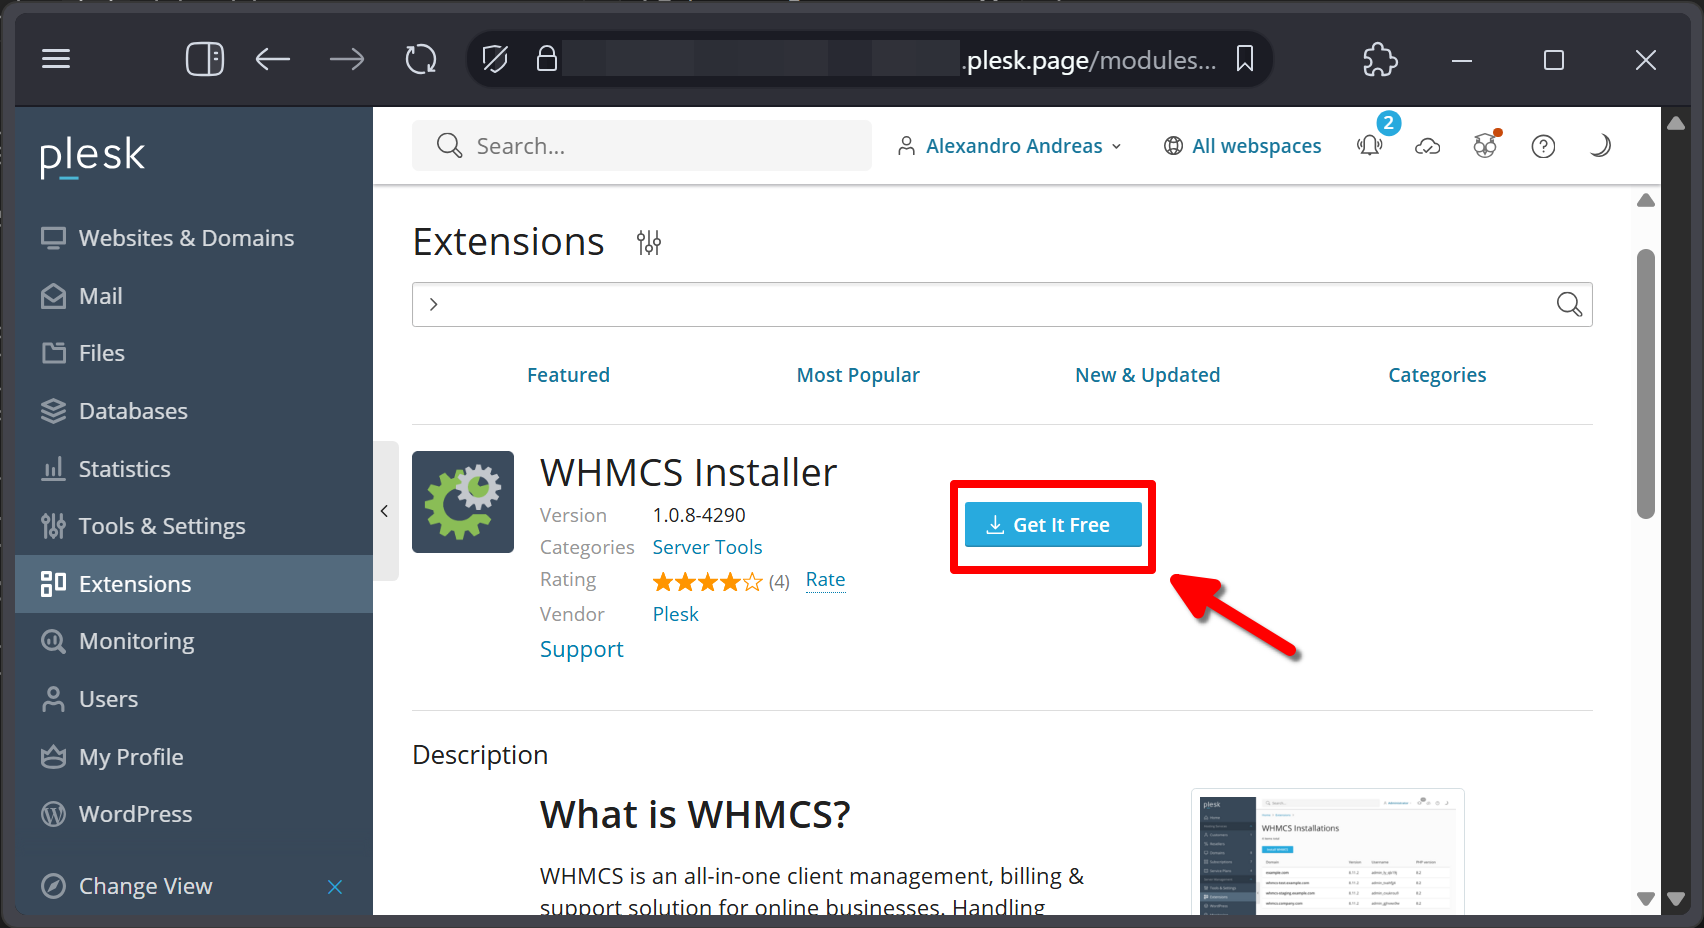This screenshot has width=1704, height=928.
Task: Open the header icon with the orange dot
Action: tap(1486, 146)
